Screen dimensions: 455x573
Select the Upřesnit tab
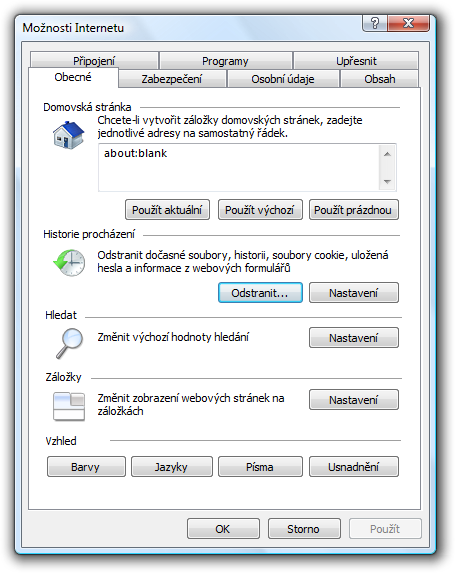pyautogui.click(x=356, y=60)
